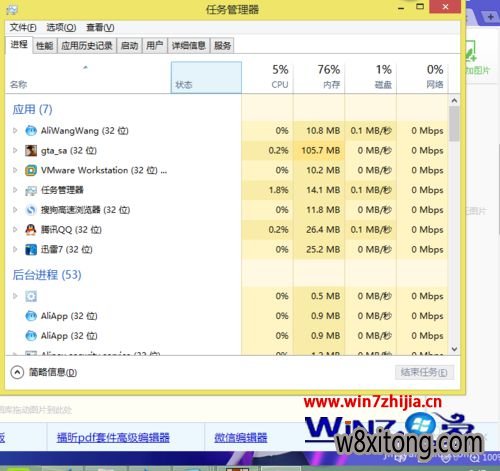
Task: Click the unnamed gear background process icon
Action: [31, 296]
